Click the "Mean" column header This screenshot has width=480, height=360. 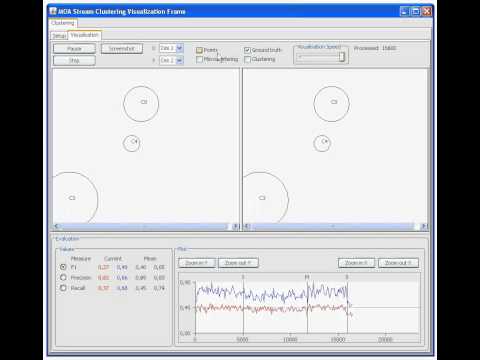click(150, 258)
